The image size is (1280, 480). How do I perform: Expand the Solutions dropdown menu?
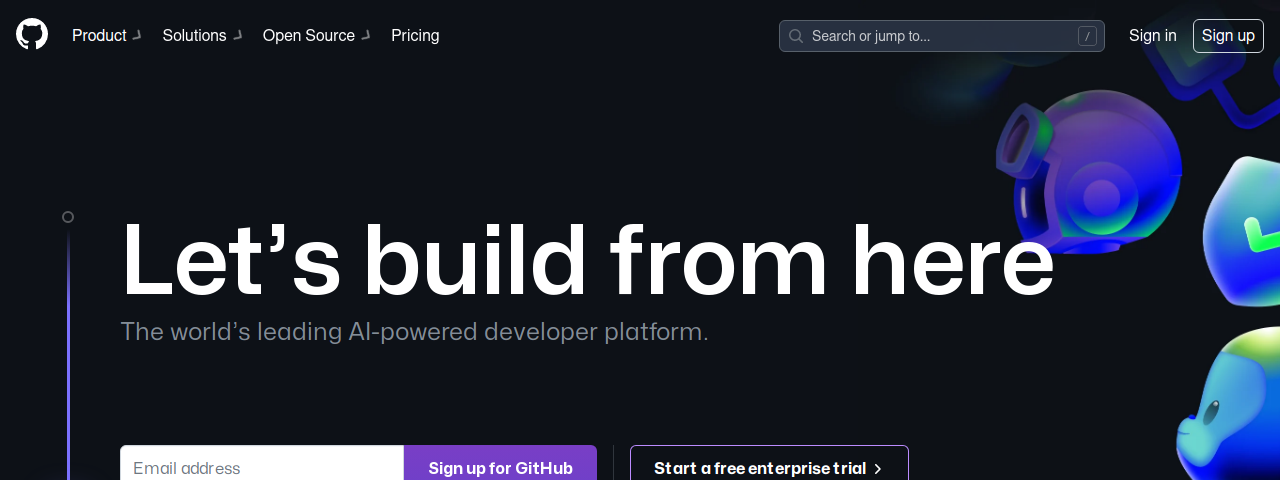(202, 36)
